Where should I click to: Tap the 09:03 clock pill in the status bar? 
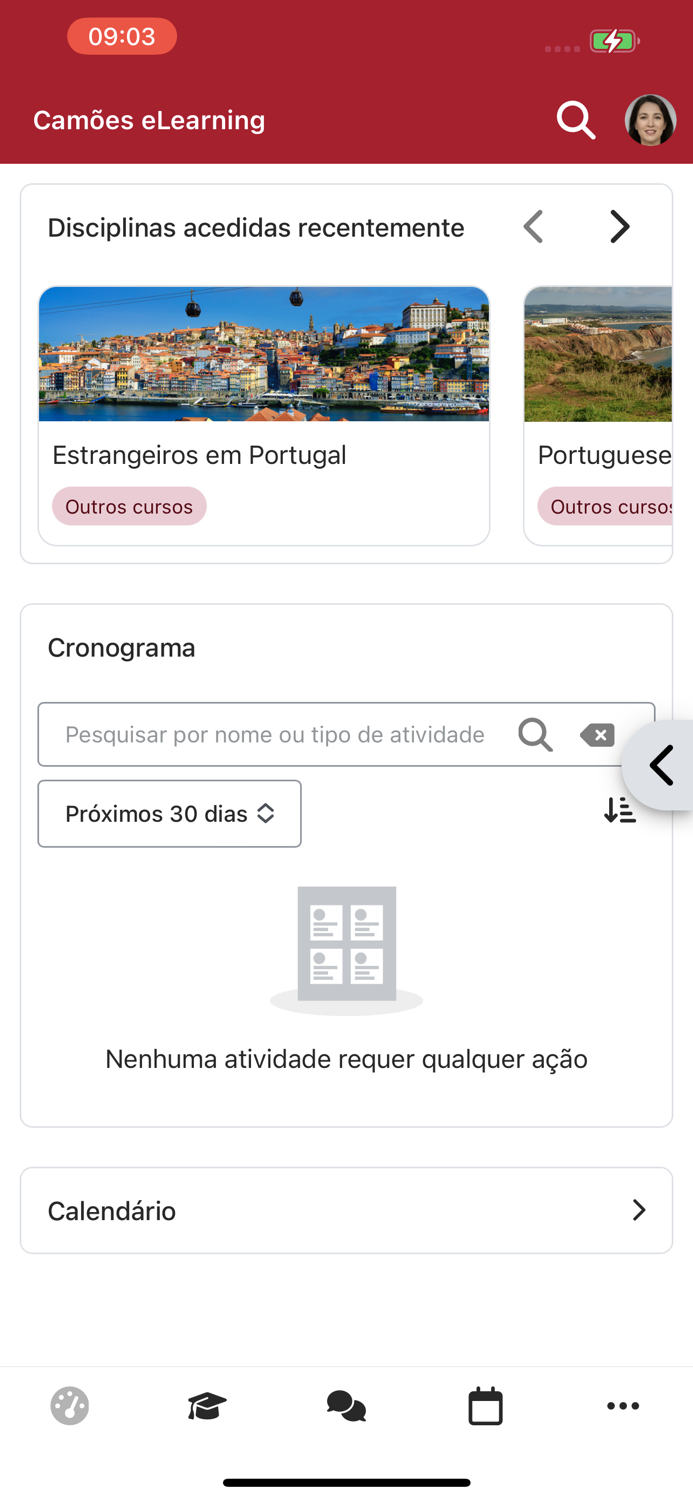click(122, 36)
